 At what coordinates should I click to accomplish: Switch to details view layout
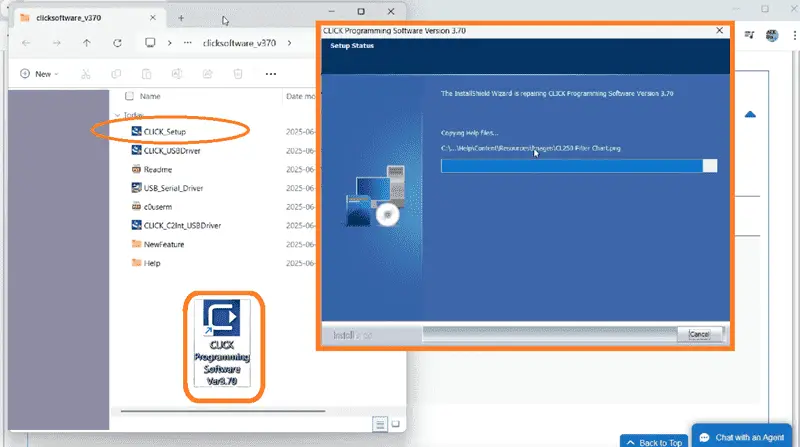(x=380, y=424)
